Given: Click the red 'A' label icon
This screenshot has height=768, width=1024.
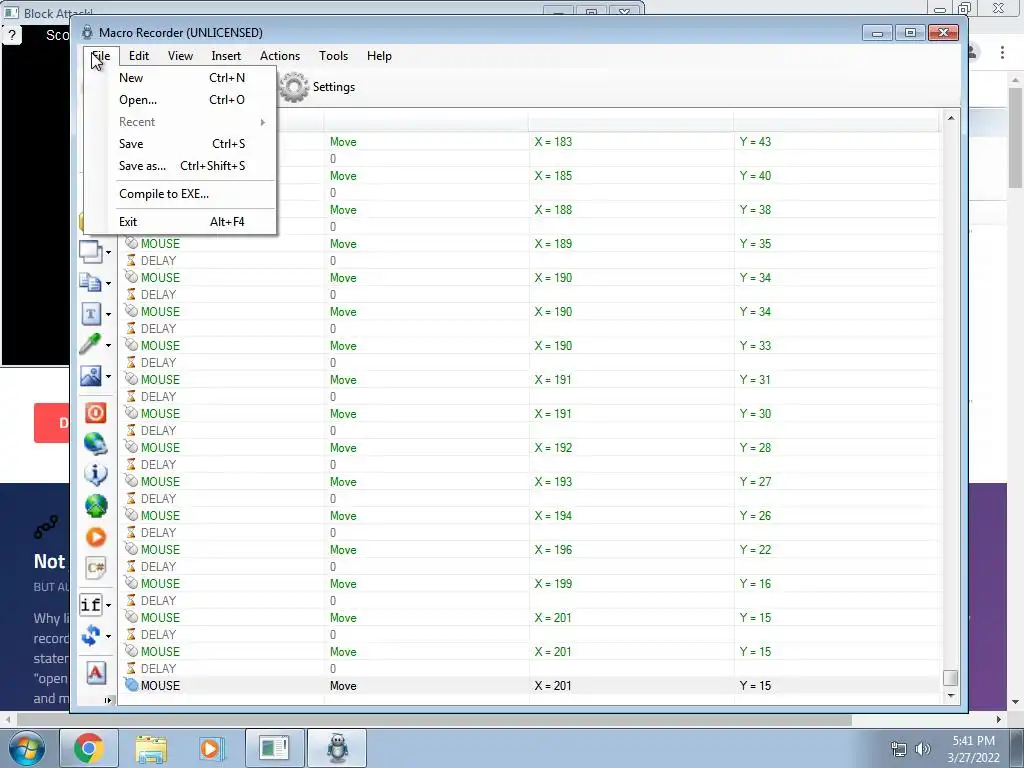Looking at the screenshot, I should pyautogui.click(x=95, y=673).
